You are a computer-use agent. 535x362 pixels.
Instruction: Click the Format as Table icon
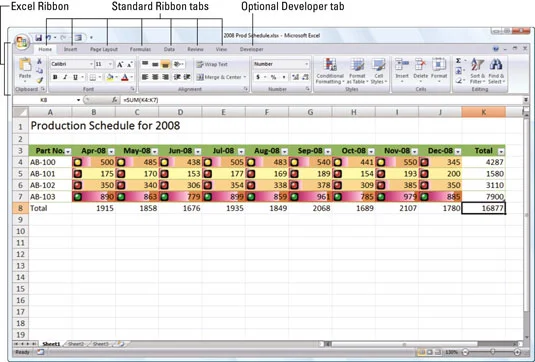[357, 71]
